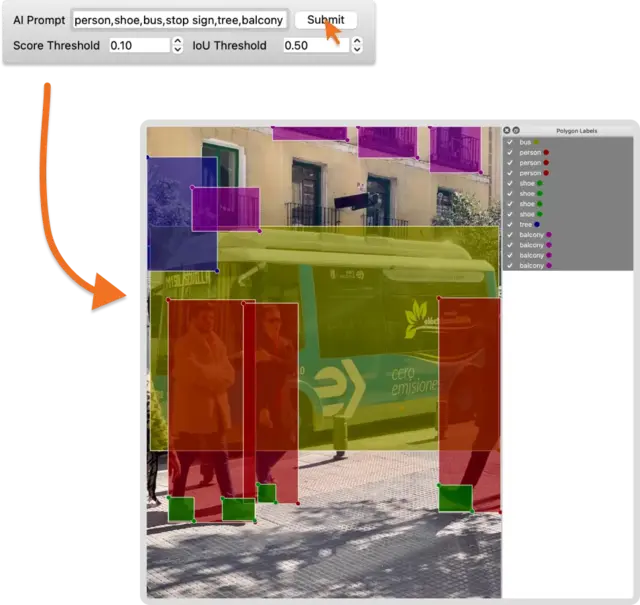The height and width of the screenshot is (605, 640).
Task: Click the Submit button
Action: point(326,20)
